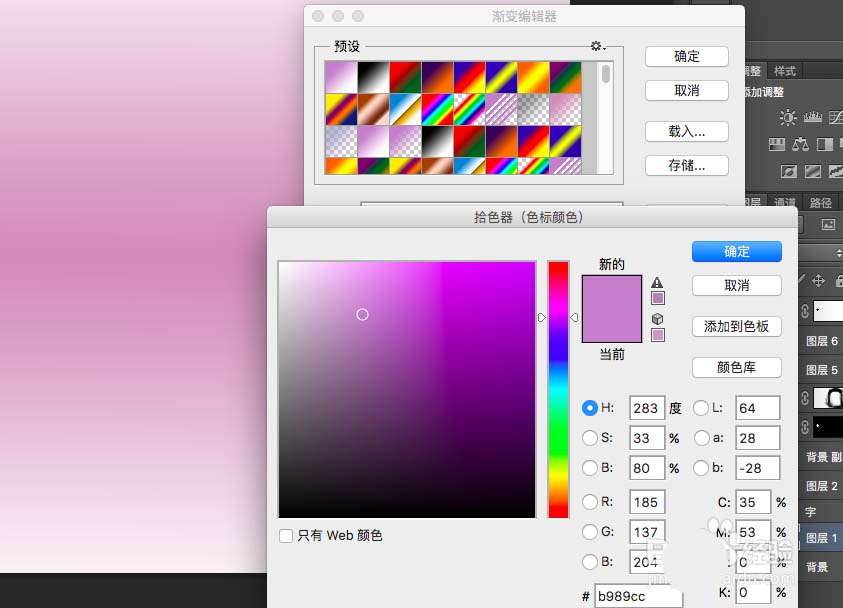Click the in-gamut color small swatch
Screen dimensions: 843x608
pos(658,298)
